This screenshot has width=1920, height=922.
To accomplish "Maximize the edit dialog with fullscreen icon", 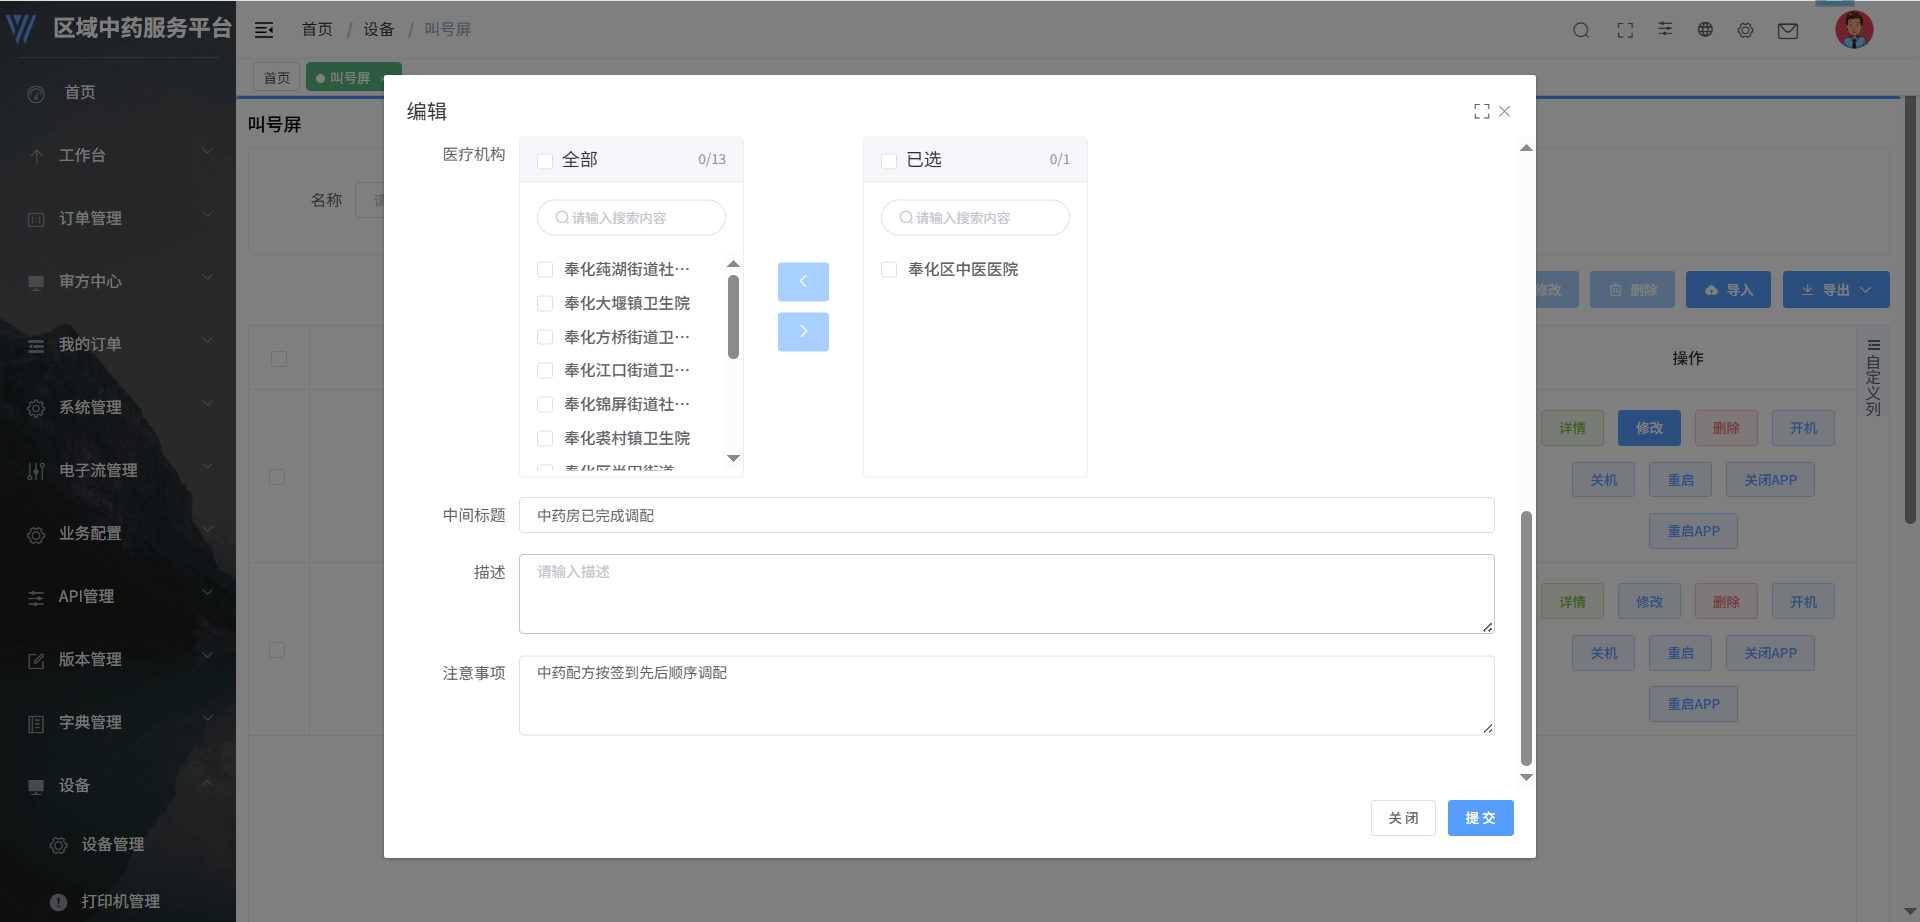I will 1482,111.
